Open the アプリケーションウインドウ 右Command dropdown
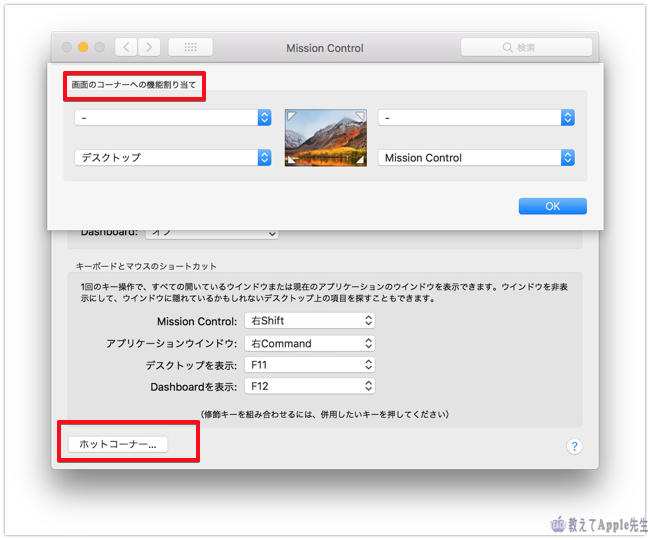Viewport: 650px width, 540px height. tap(310, 343)
